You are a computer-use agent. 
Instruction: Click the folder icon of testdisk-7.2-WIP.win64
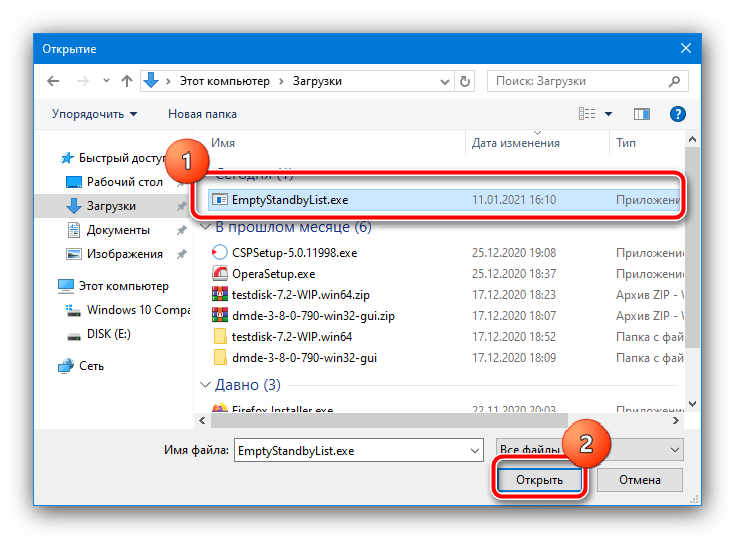[219, 337]
